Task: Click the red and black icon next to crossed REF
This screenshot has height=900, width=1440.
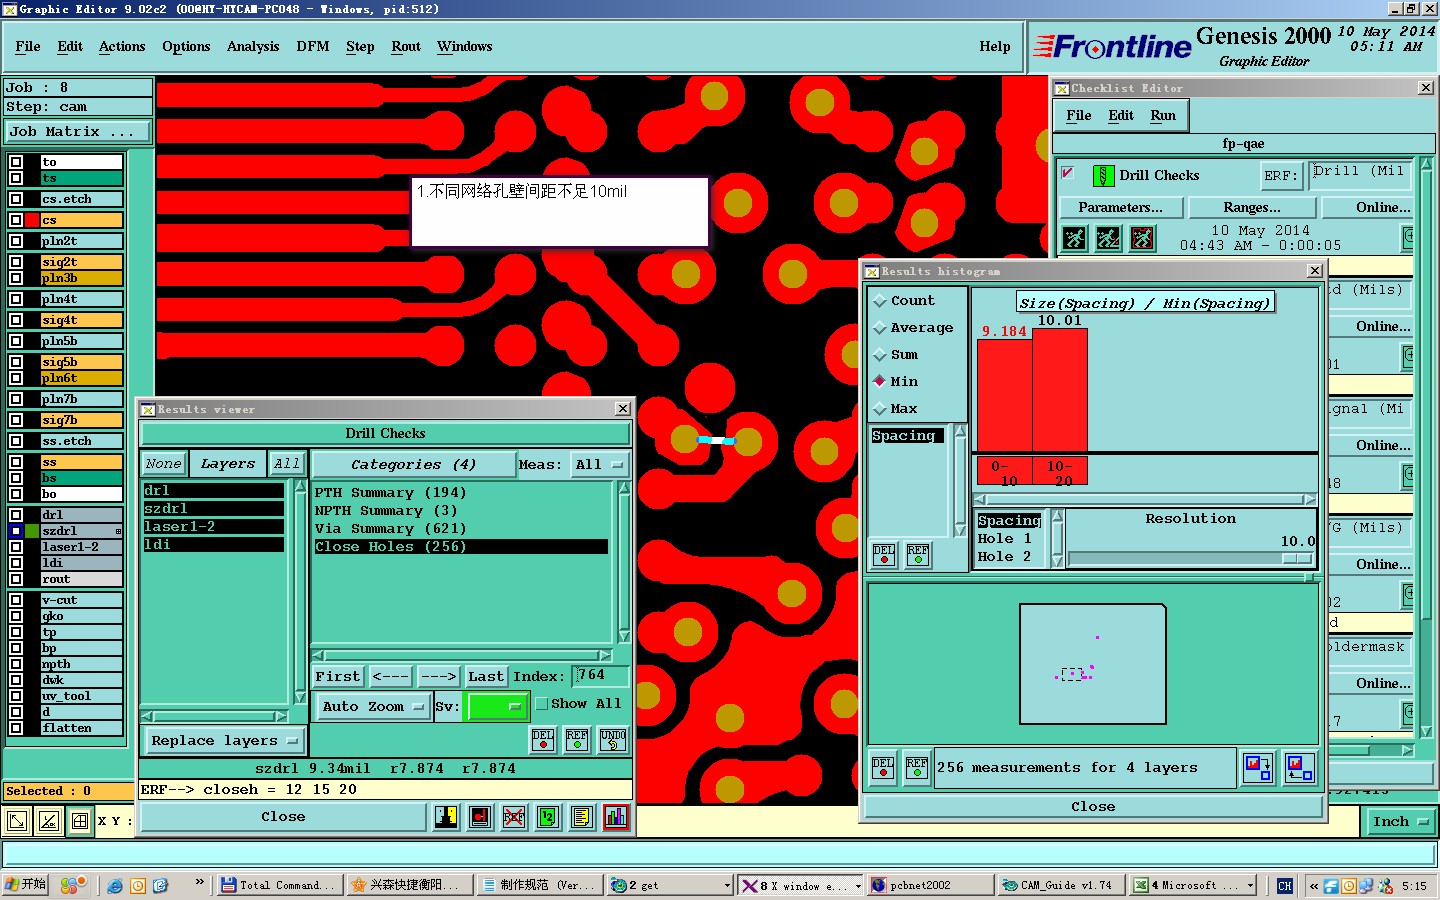Action: [x=480, y=817]
